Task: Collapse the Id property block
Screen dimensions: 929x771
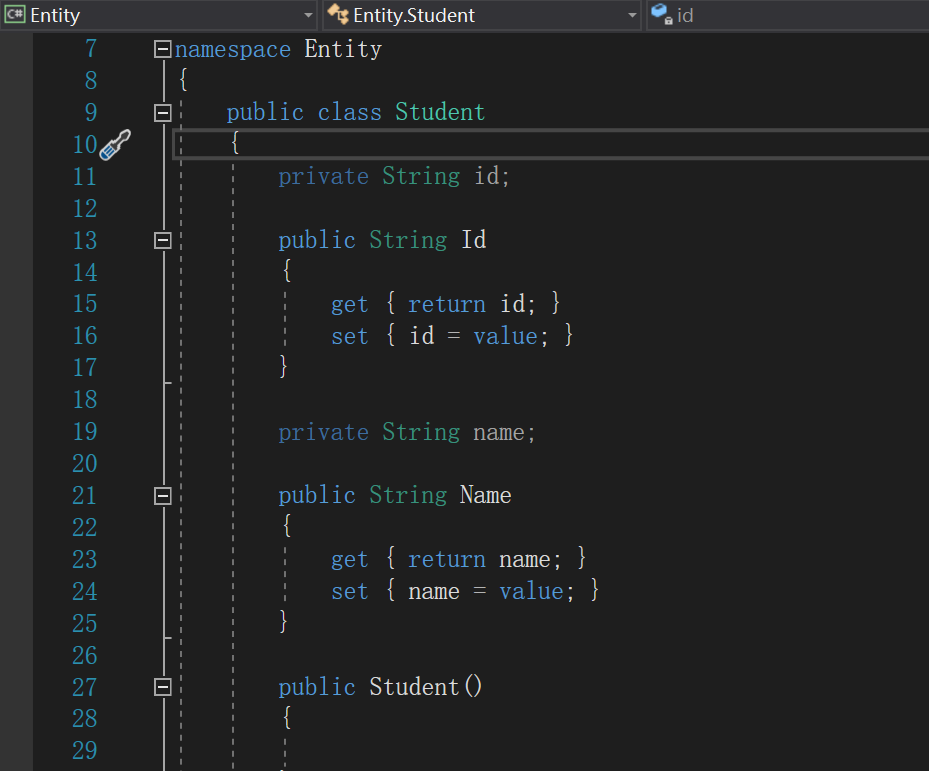Action: click(162, 240)
